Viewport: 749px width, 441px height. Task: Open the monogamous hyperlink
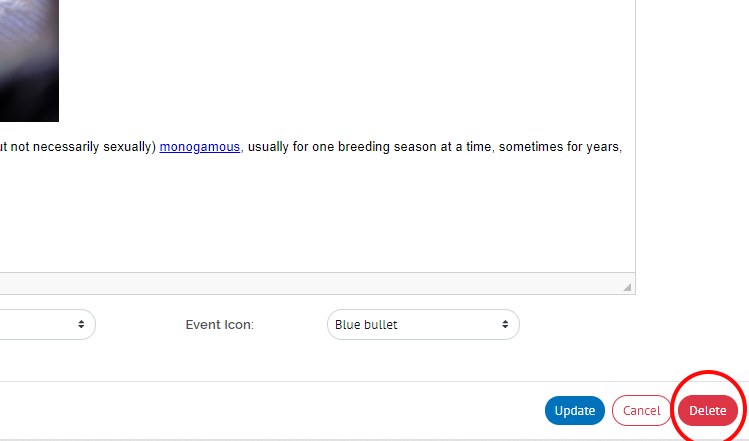coord(200,147)
